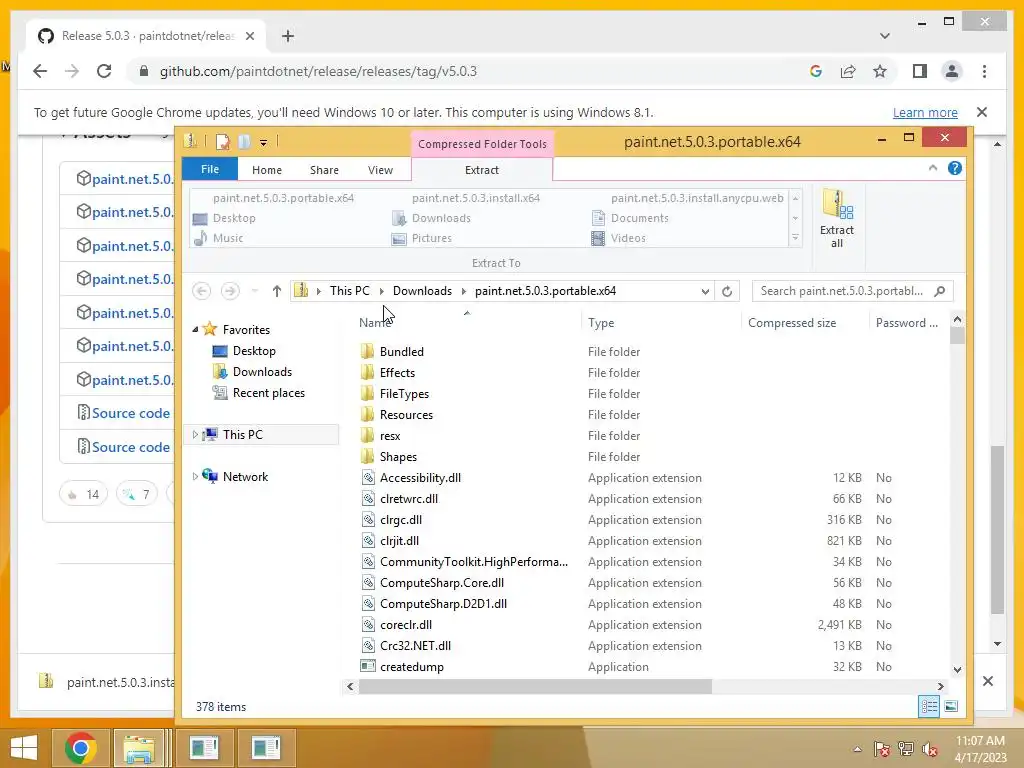Close the Chrome downloads bar

point(987,681)
